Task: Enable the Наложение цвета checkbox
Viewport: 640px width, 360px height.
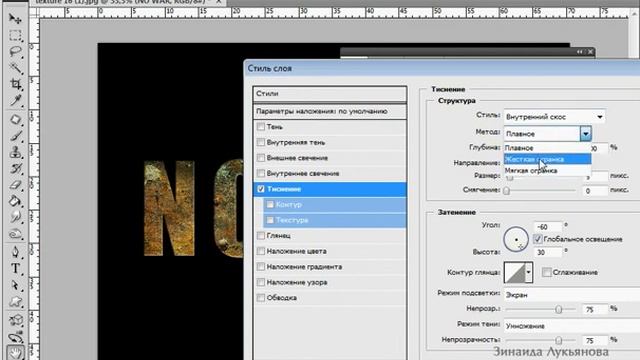Action: point(261,251)
